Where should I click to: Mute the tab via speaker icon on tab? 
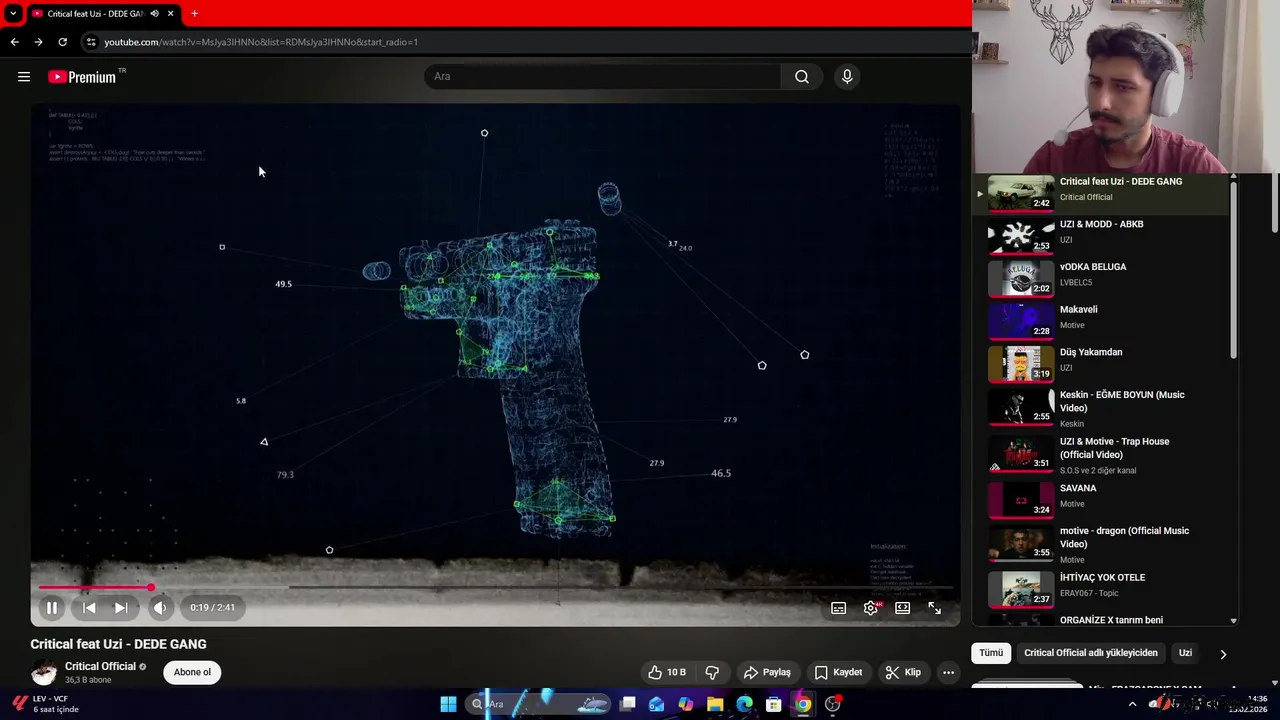point(154,14)
